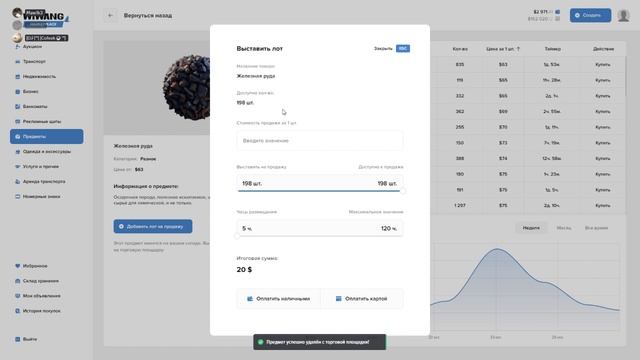Buy the lot with quantity 388
This screenshot has height=360, width=640.
point(603,158)
